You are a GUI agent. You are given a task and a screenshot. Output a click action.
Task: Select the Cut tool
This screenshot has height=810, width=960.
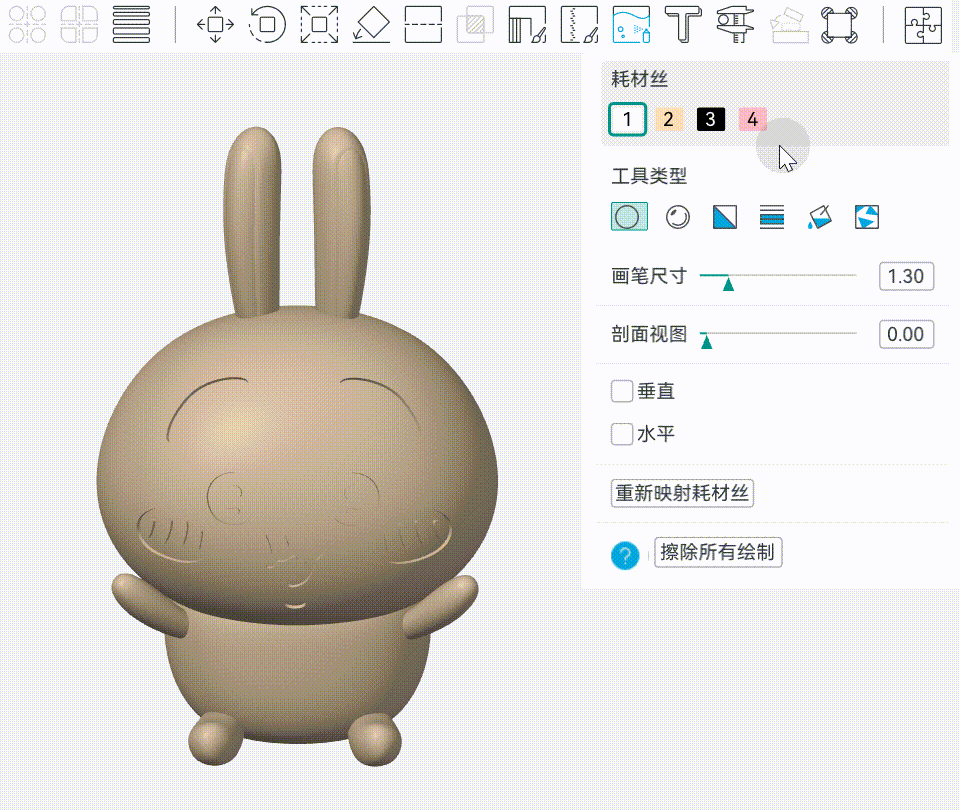click(x=424, y=24)
